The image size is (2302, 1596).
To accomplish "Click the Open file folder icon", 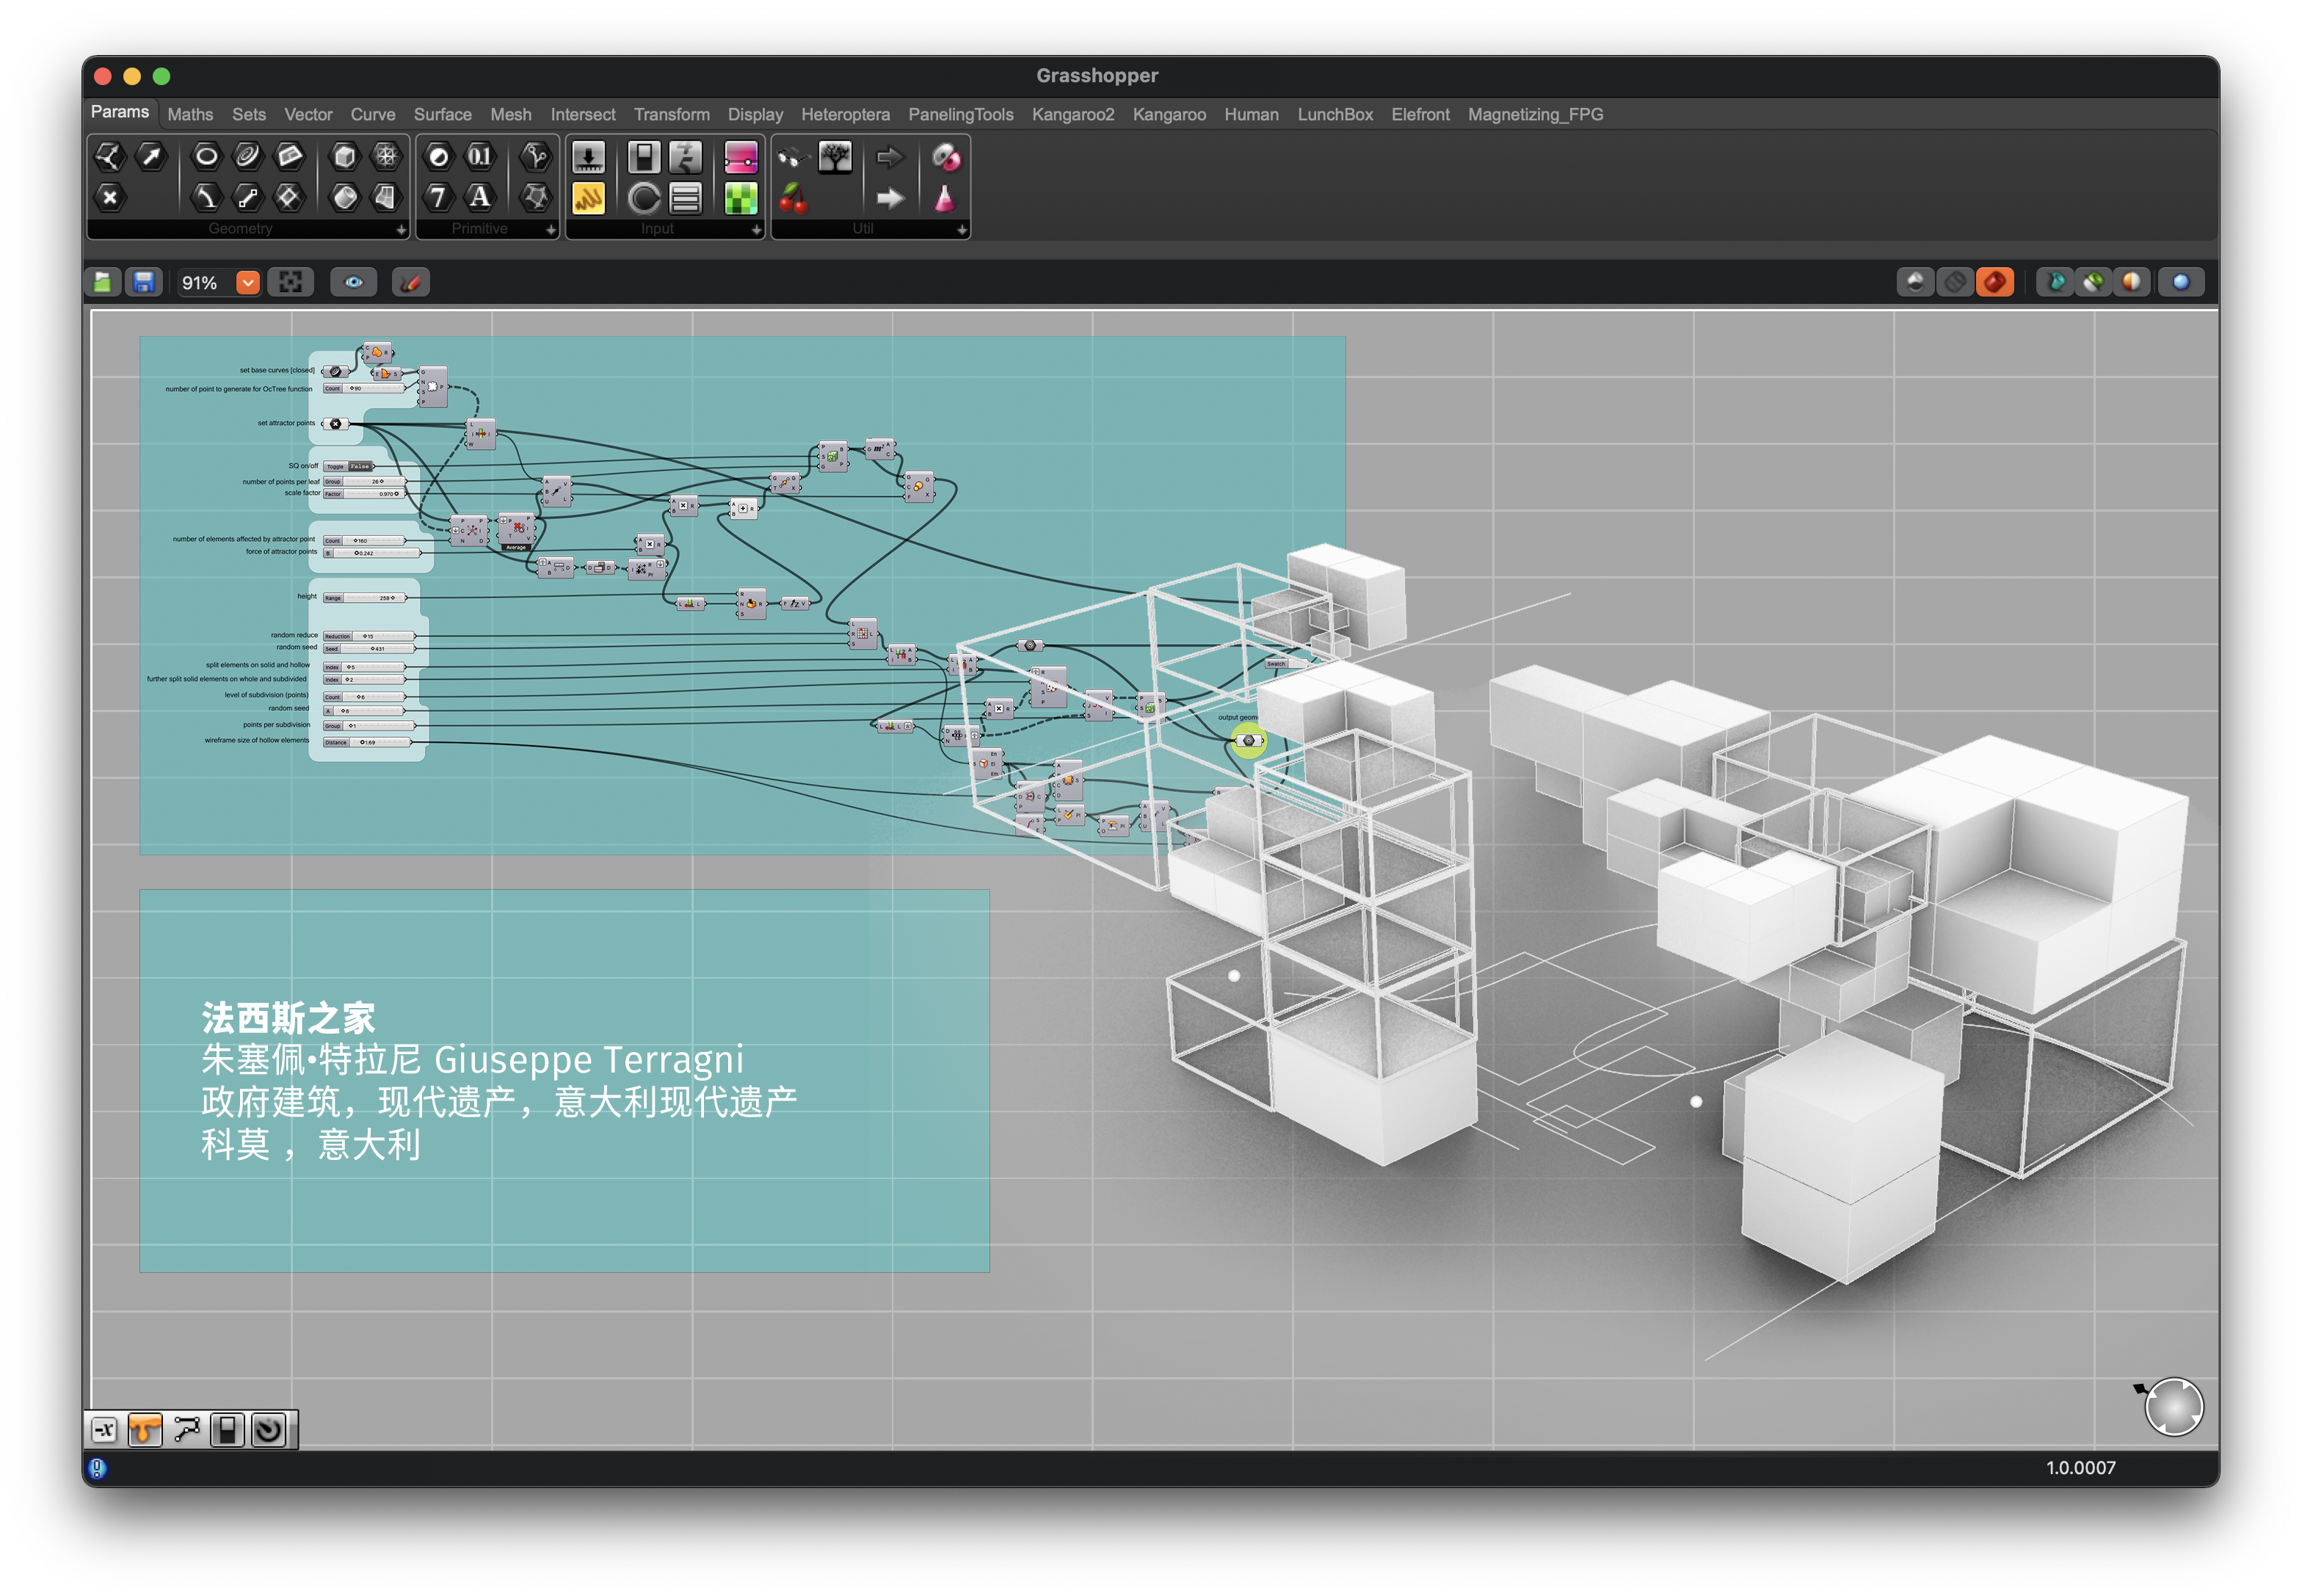I will click(x=103, y=283).
